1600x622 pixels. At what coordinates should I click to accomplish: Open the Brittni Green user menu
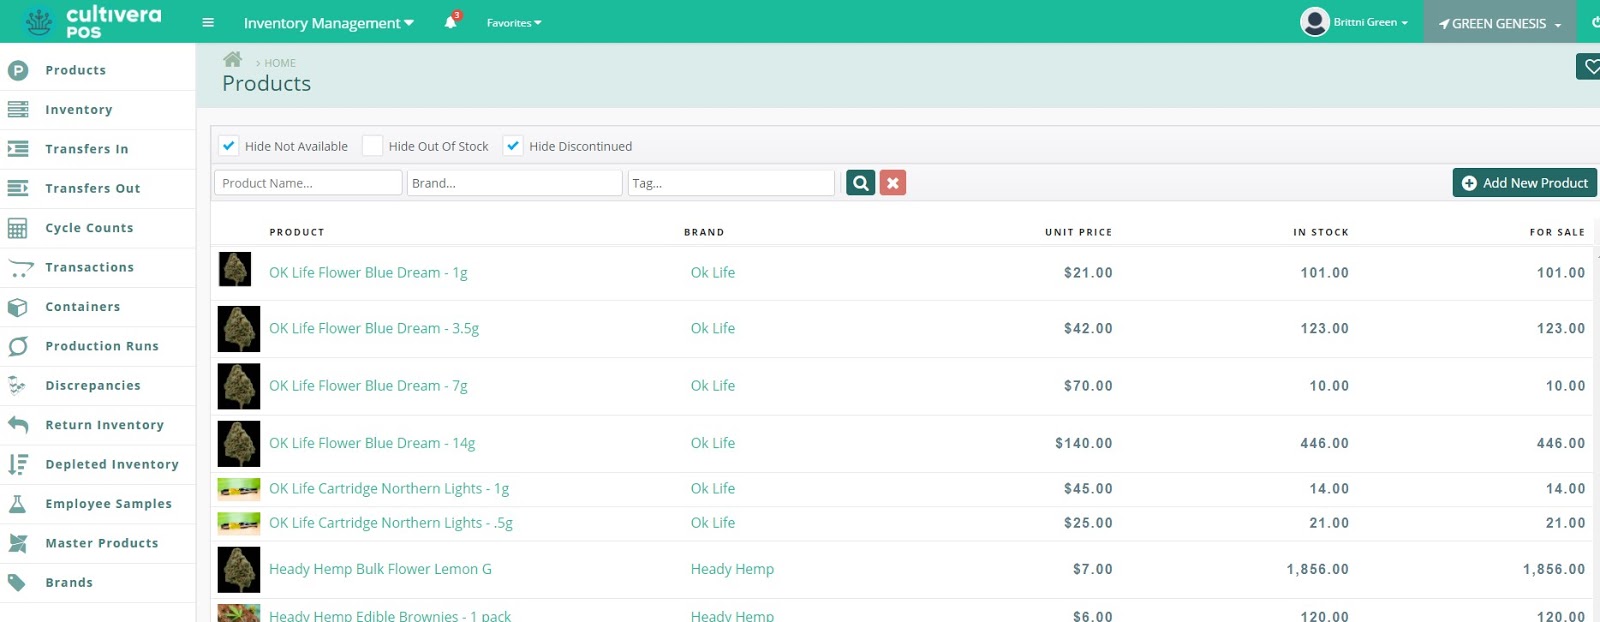coord(1370,22)
